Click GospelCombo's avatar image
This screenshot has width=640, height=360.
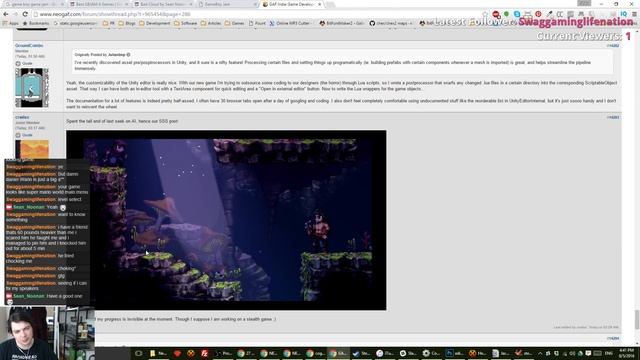pyautogui.click(x=32, y=88)
